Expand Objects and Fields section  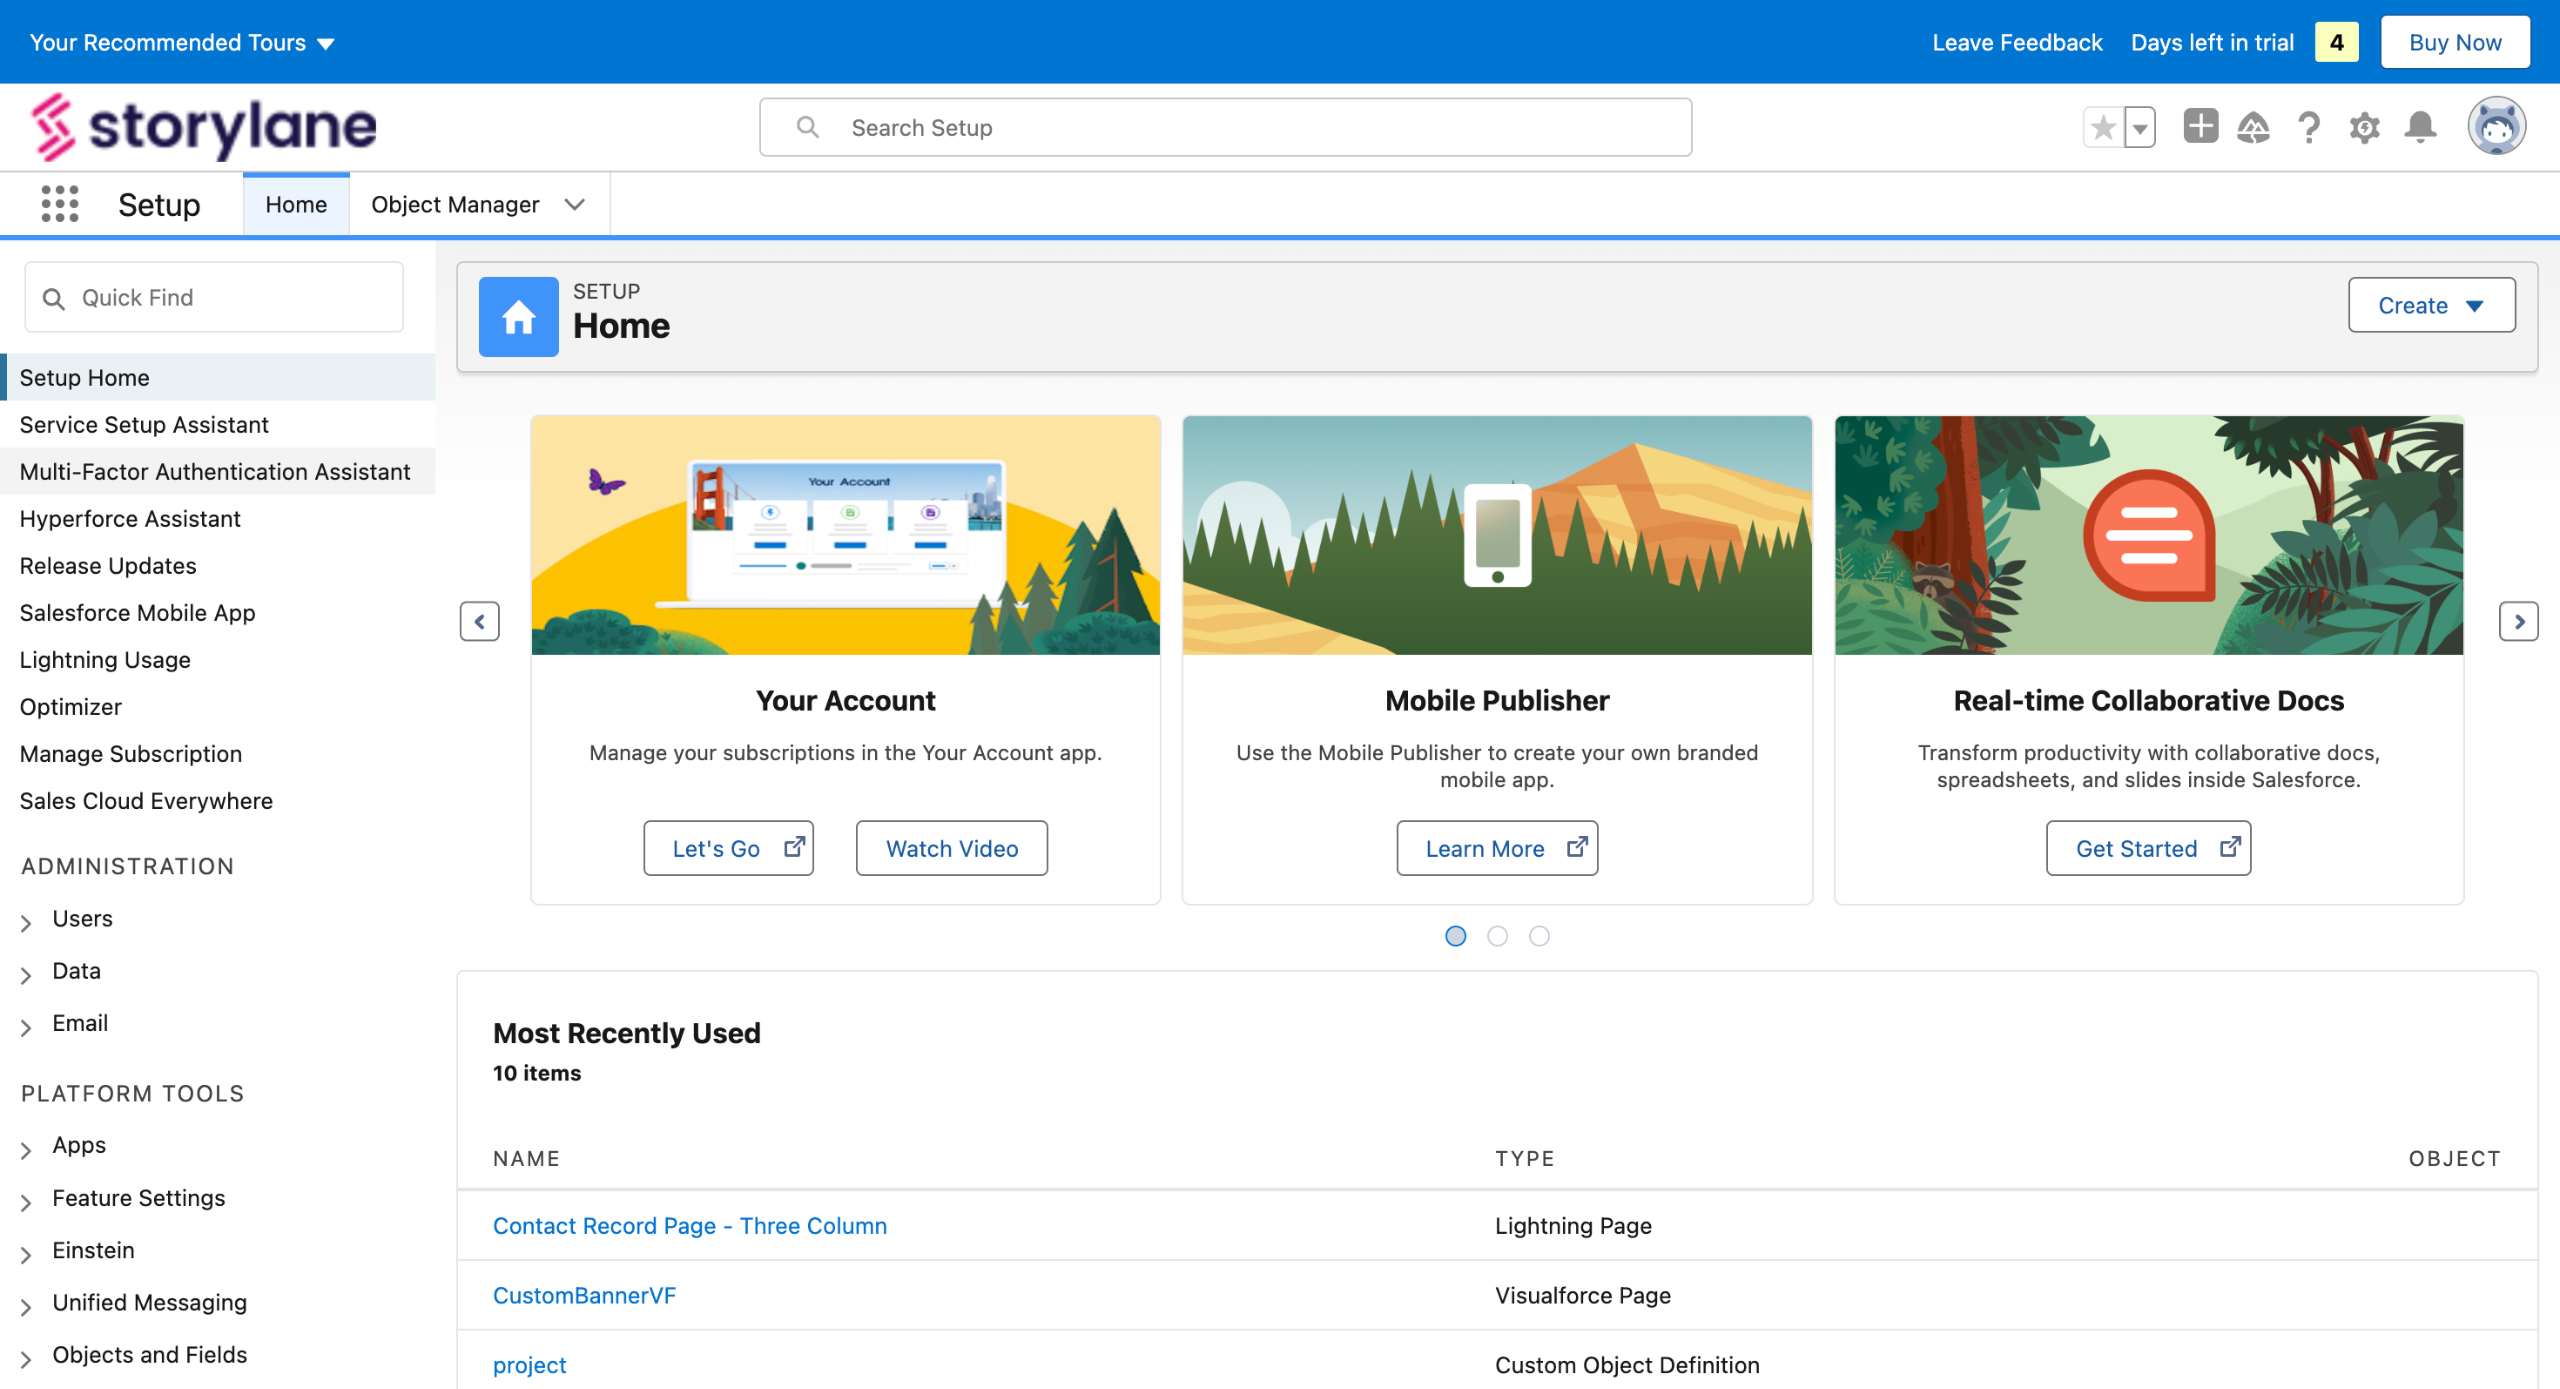26,1358
